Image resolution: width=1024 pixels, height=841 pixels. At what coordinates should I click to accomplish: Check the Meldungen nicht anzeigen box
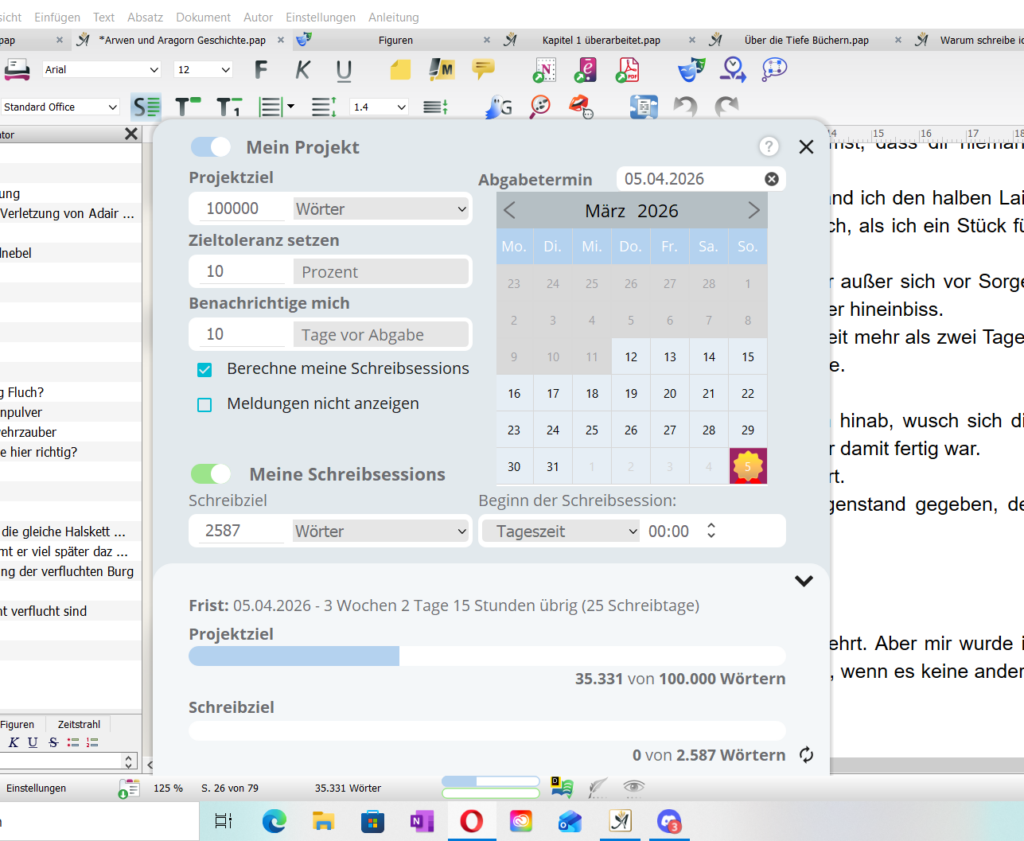205,405
